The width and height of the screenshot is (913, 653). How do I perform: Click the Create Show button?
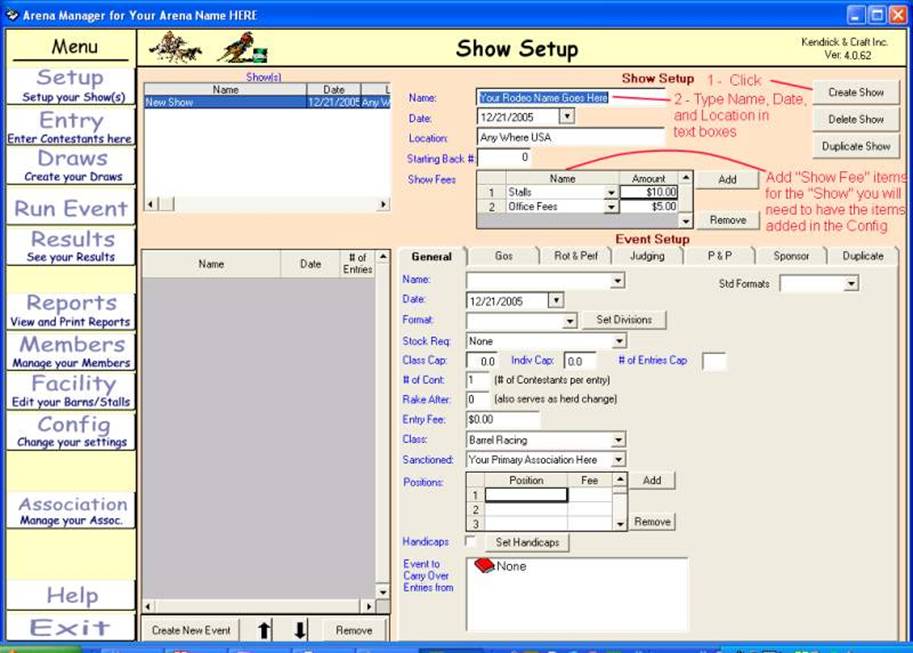pos(855,92)
